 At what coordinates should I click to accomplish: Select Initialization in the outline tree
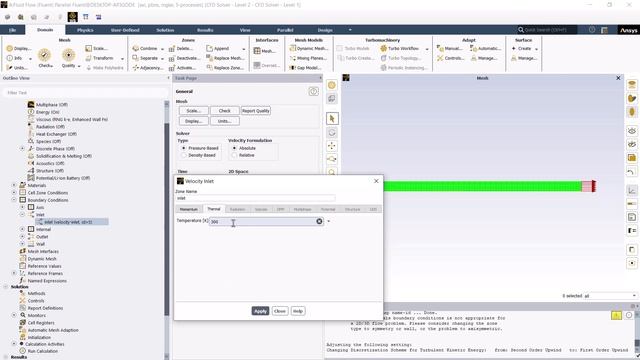[39, 338]
